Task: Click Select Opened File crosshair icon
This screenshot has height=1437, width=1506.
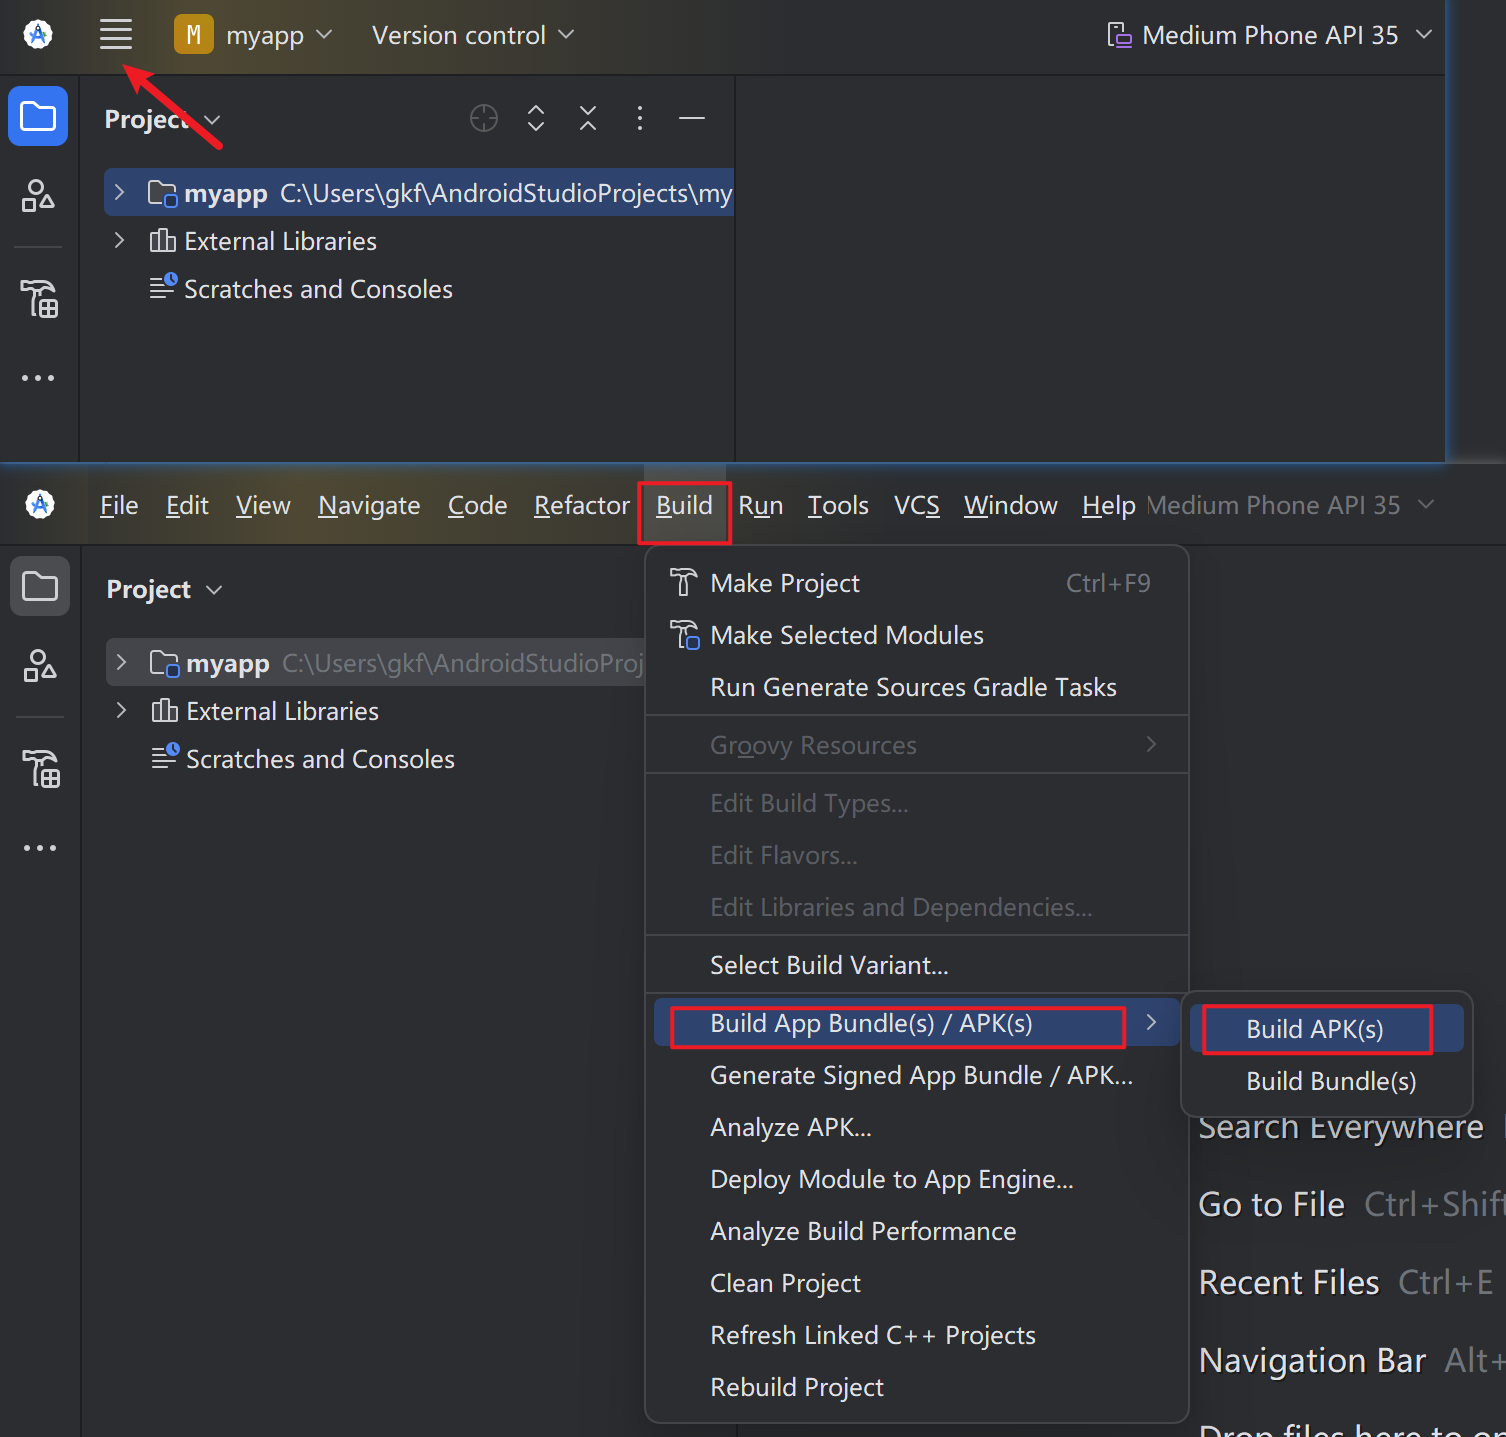Action: point(484,118)
